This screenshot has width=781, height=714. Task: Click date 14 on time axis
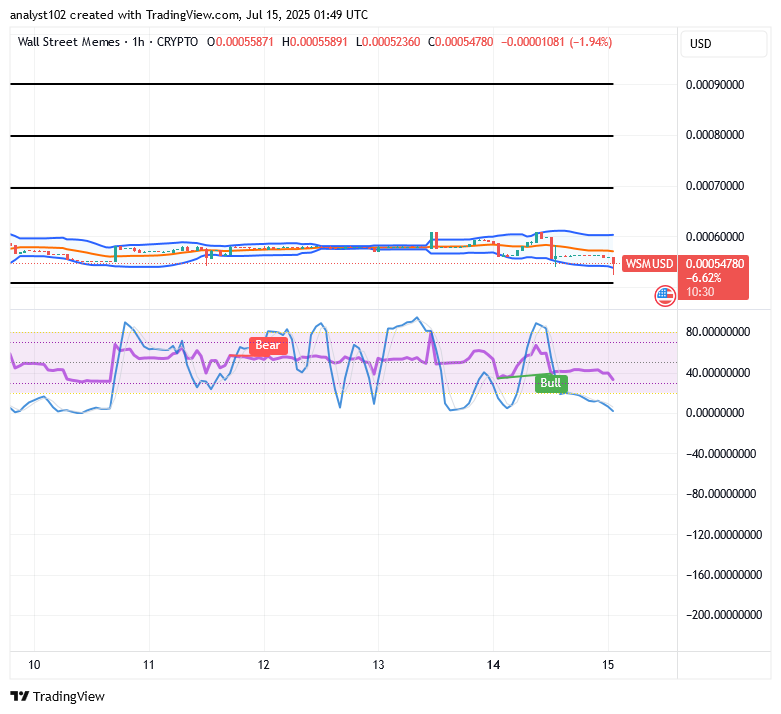pyautogui.click(x=493, y=665)
